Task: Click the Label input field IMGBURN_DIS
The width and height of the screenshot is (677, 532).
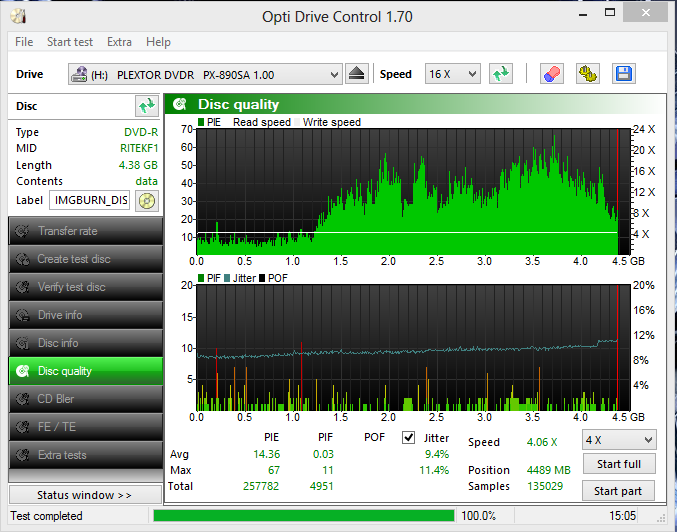Action: tap(89, 200)
